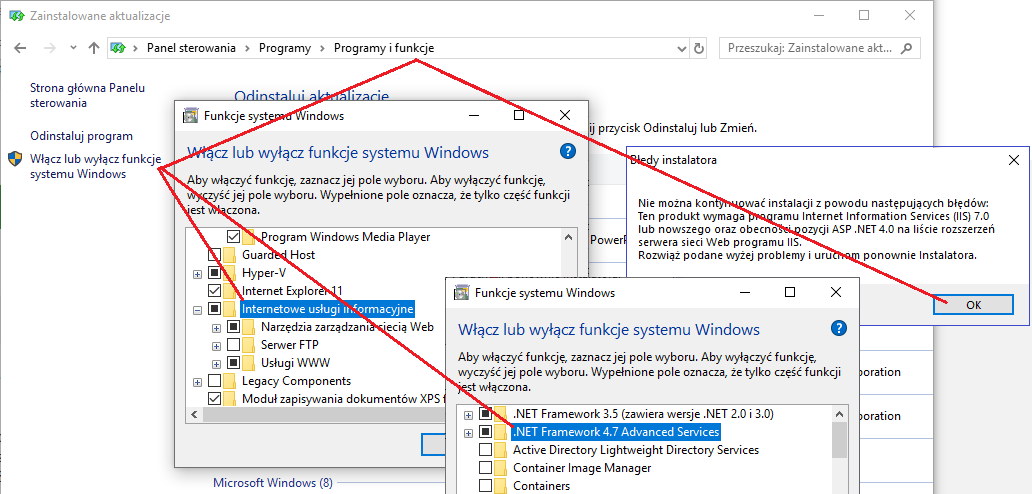Toggle the Hyper-V checkbox
Image resolution: width=1032 pixels, height=494 pixels.
[215, 272]
